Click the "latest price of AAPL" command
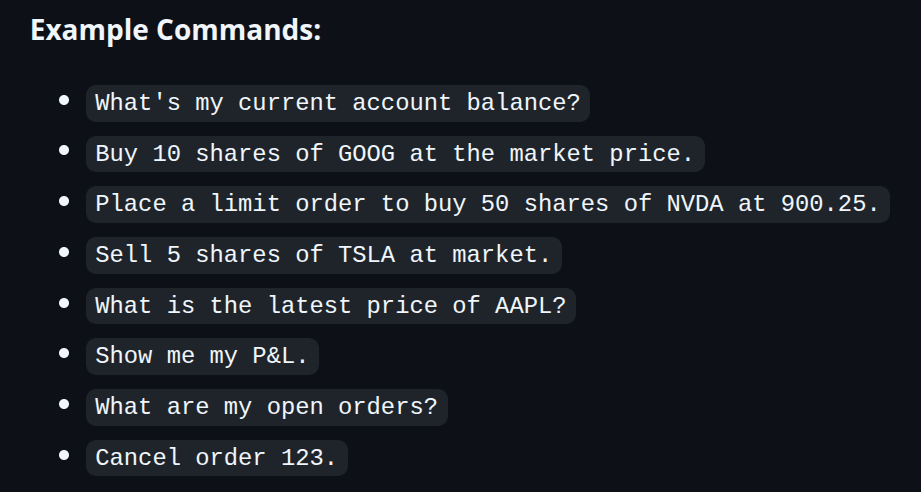 (330, 306)
